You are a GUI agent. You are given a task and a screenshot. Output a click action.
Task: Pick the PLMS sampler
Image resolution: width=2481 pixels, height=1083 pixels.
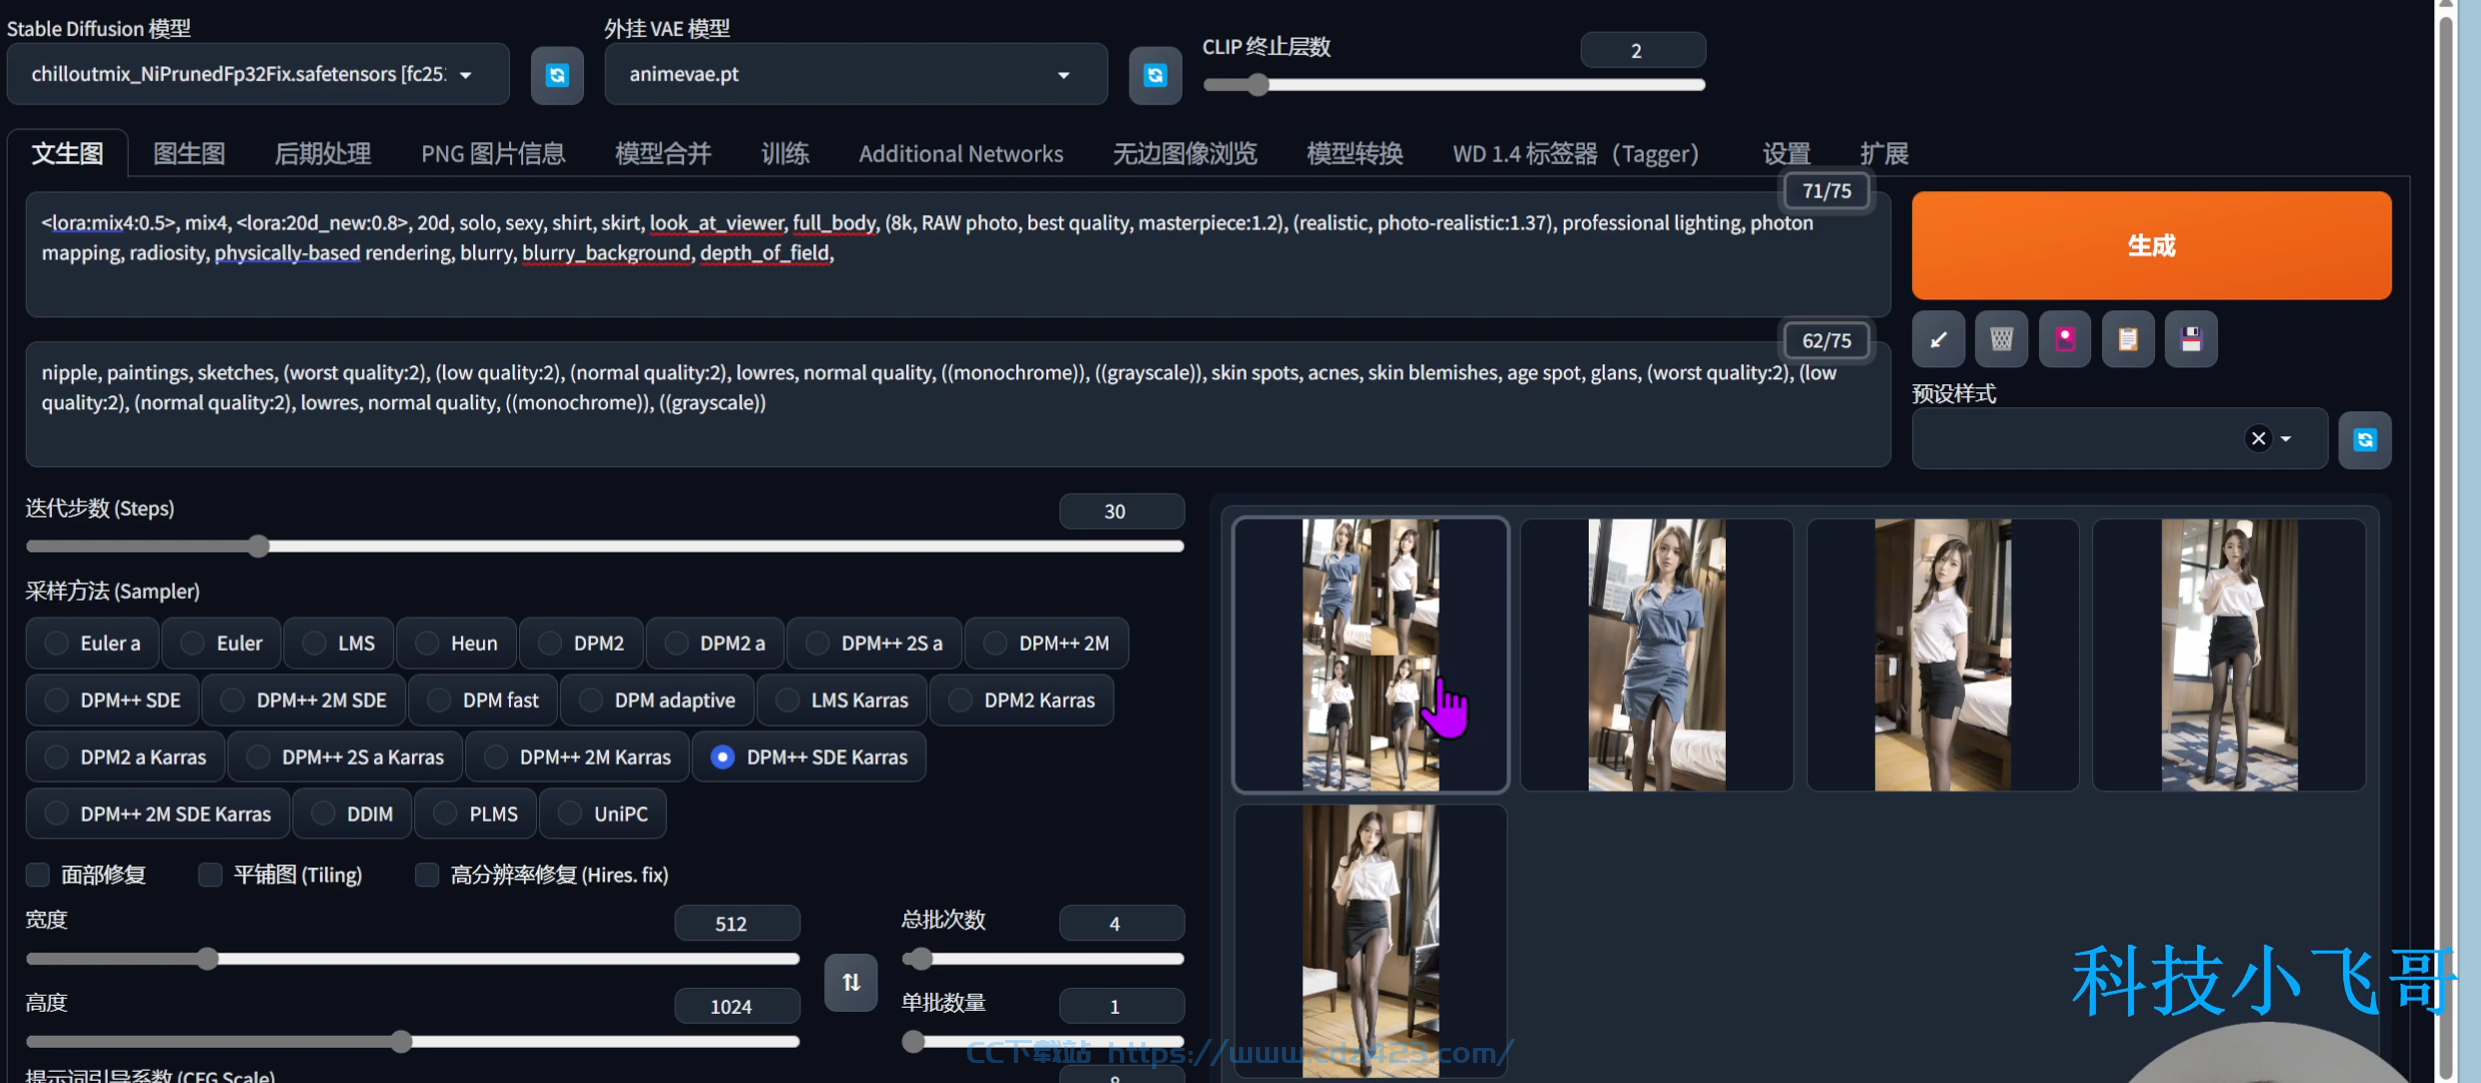pyautogui.click(x=476, y=814)
